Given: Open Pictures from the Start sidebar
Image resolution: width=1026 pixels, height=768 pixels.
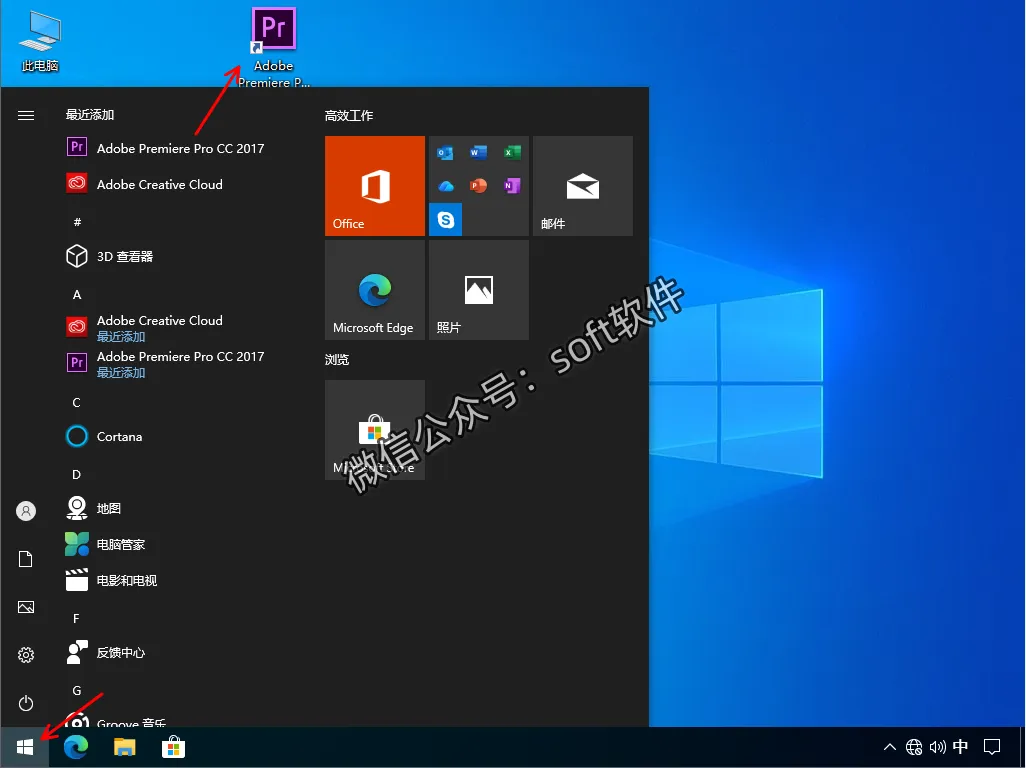Looking at the screenshot, I should [x=26, y=607].
